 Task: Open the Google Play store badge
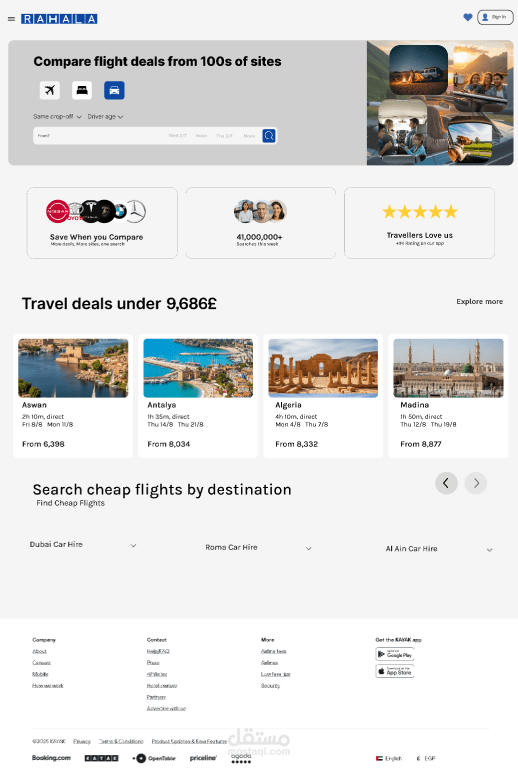click(395, 654)
